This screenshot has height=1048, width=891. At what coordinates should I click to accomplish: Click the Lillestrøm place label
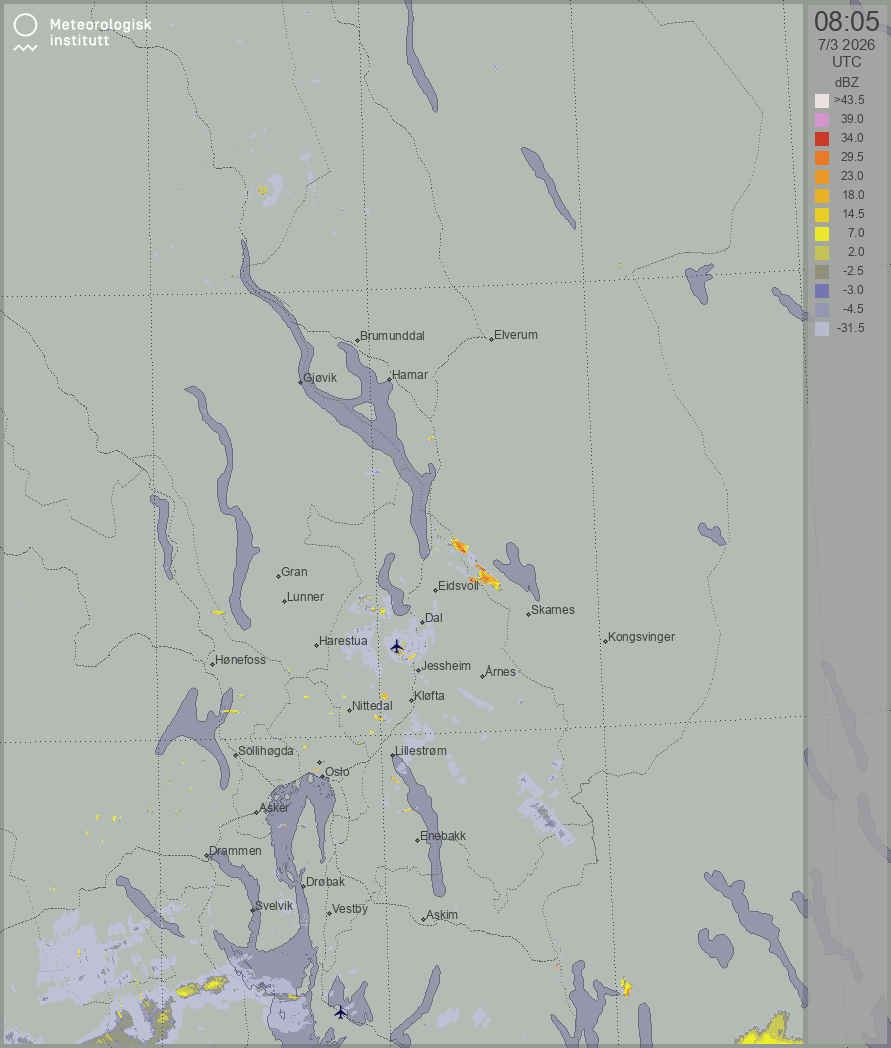click(x=421, y=751)
